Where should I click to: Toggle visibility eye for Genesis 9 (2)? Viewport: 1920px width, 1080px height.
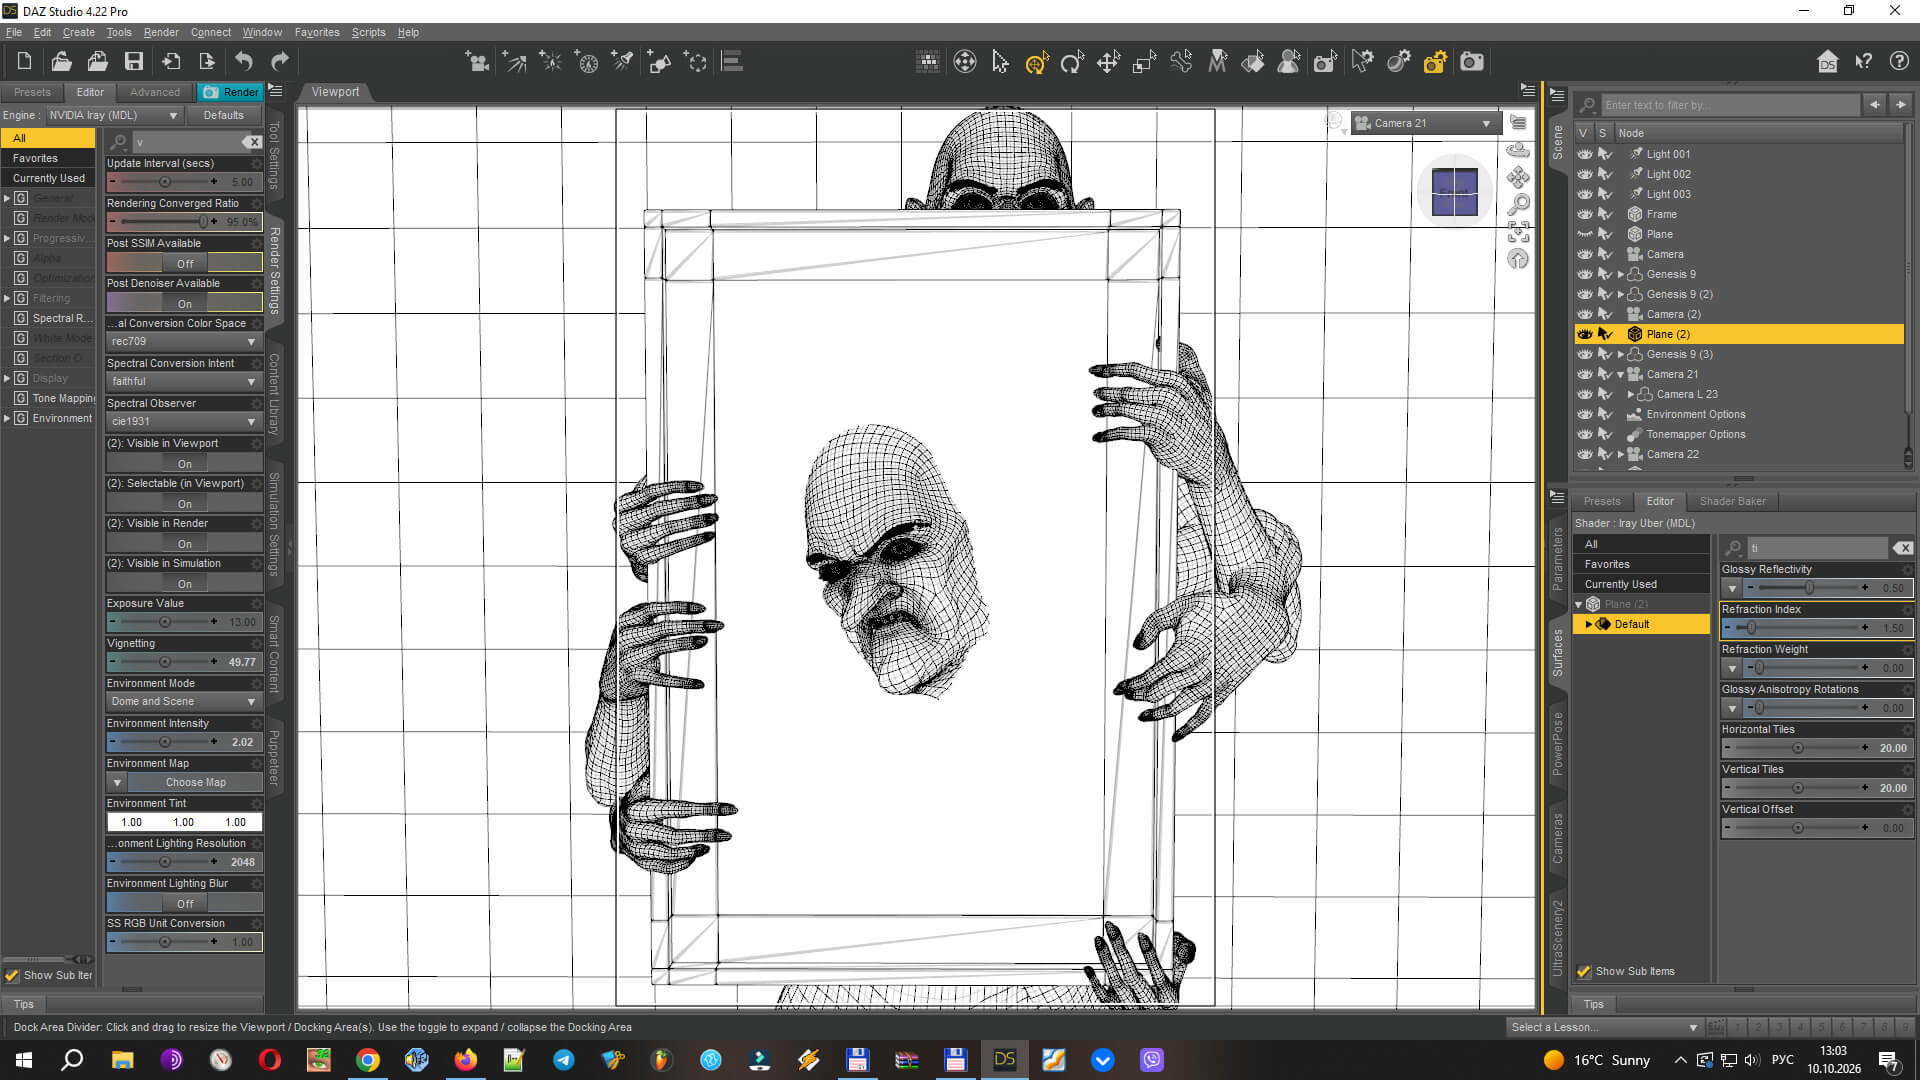pyautogui.click(x=1585, y=294)
